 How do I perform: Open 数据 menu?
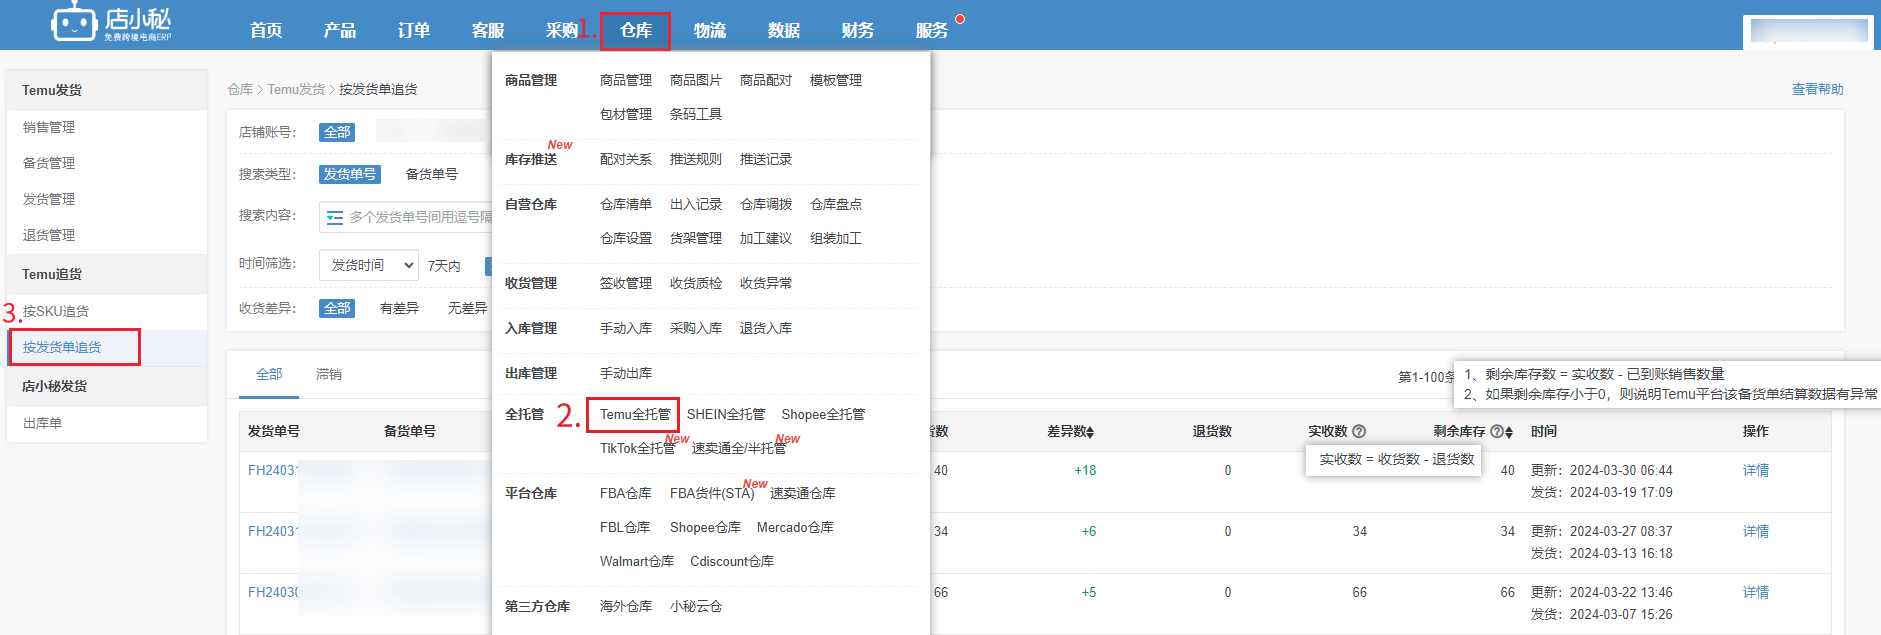784,30
